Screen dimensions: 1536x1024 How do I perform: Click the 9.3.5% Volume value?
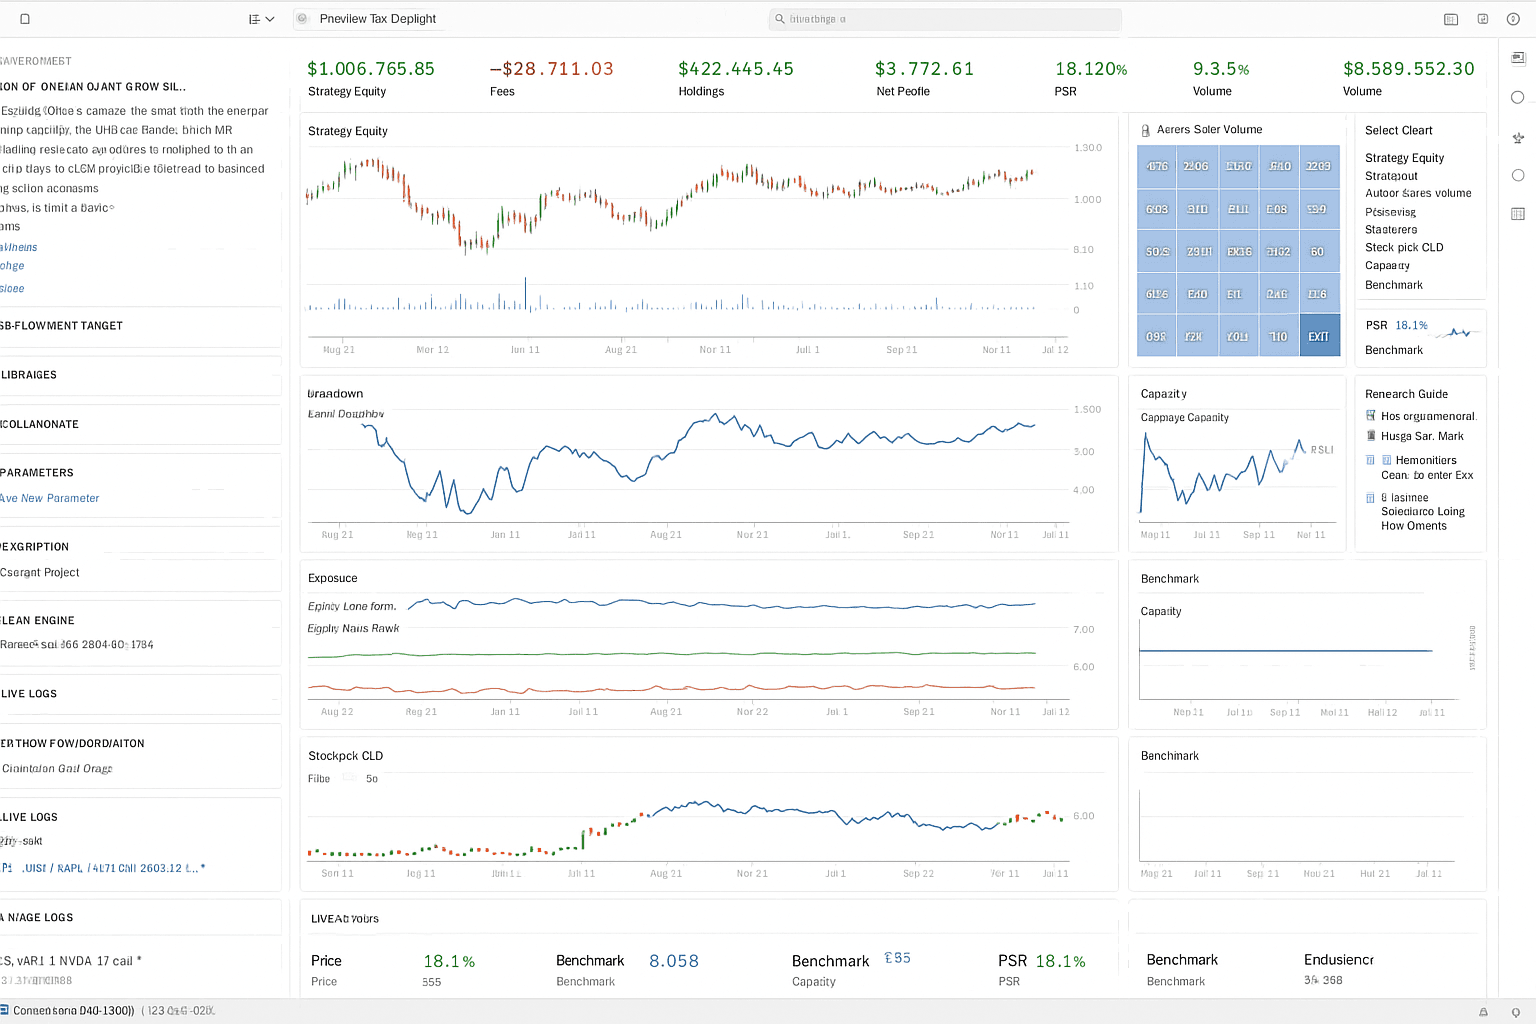click(1221, 69)
